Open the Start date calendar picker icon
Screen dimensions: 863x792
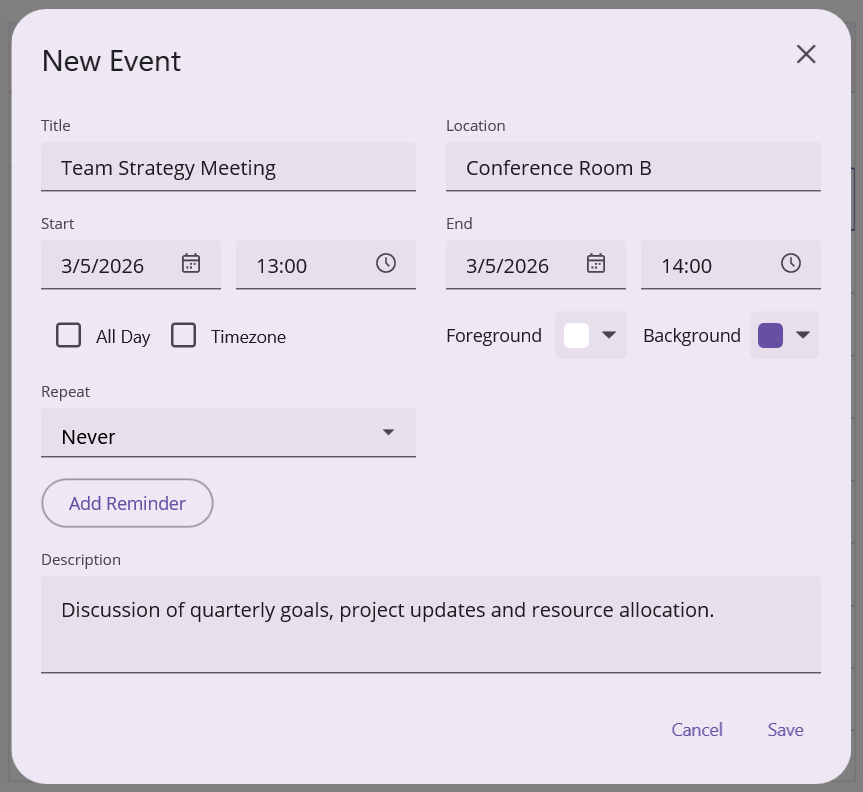[x=191, y=263]
